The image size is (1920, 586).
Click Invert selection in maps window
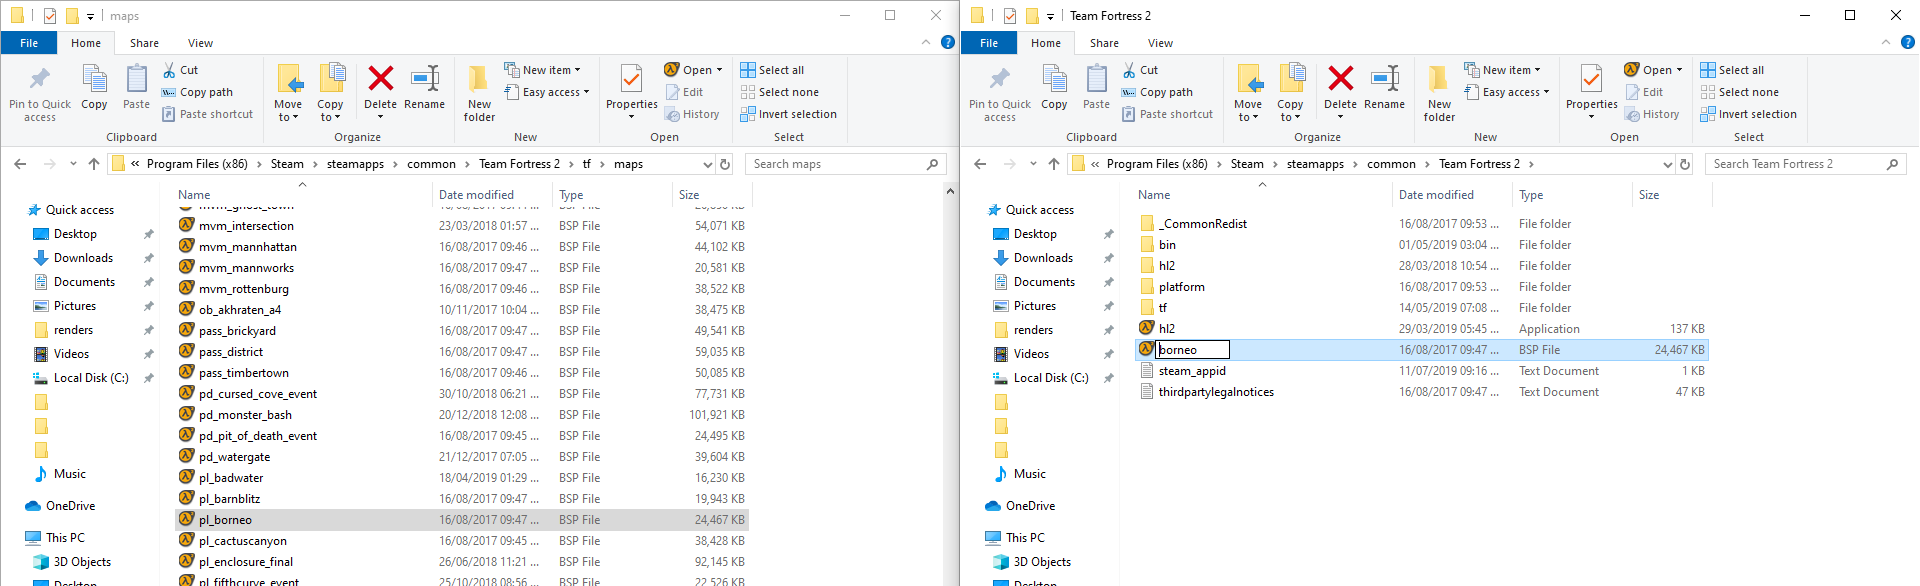pyautogui.click(x=788, y=114)
